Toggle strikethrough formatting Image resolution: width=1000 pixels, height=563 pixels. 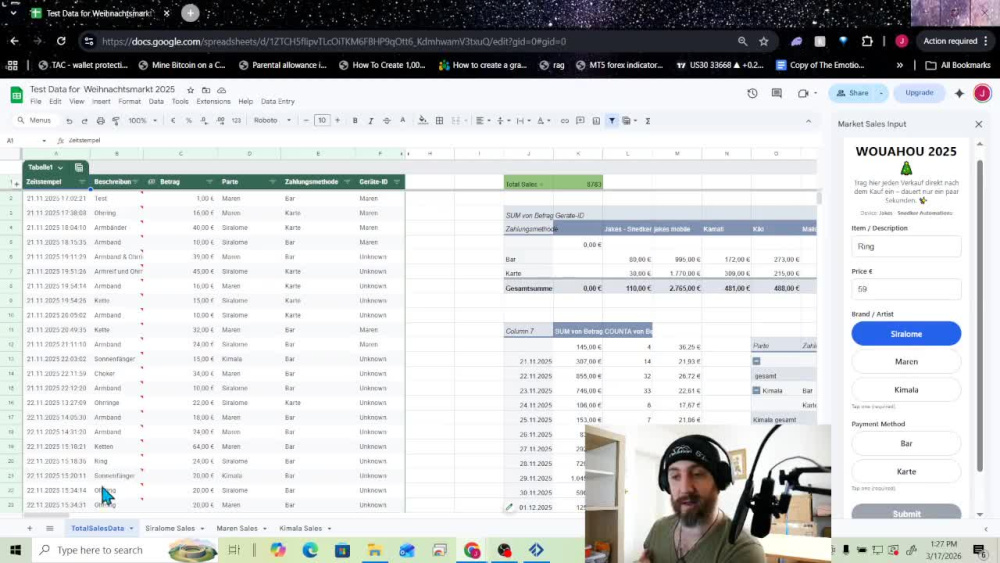tap(386, 121)
